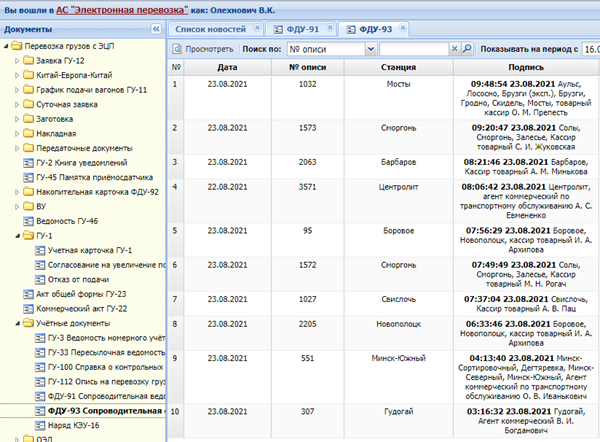Click the period start date field

(591, 49)
